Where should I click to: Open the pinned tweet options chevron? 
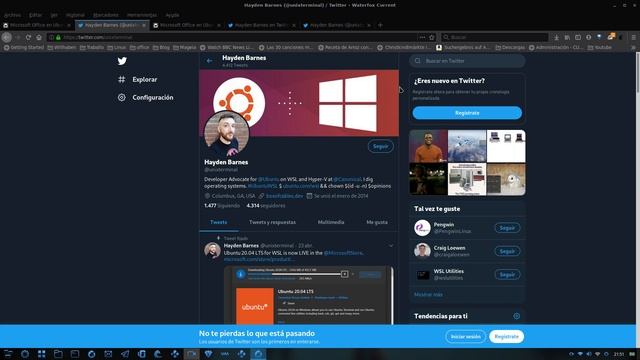click(391, 246)
